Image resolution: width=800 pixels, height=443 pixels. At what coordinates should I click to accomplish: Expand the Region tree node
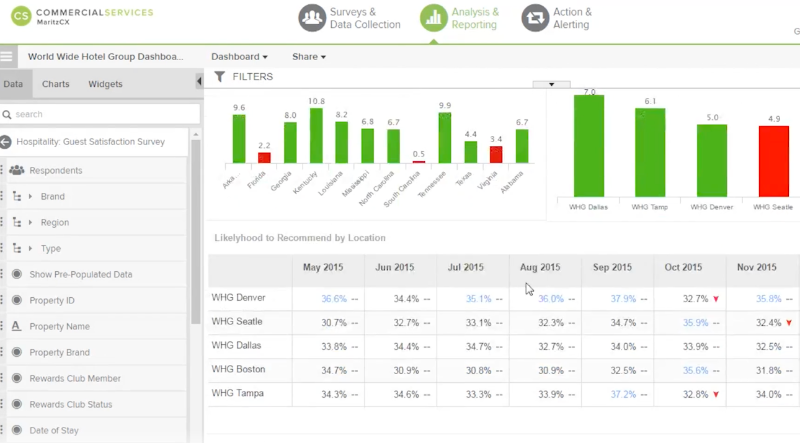31,222
